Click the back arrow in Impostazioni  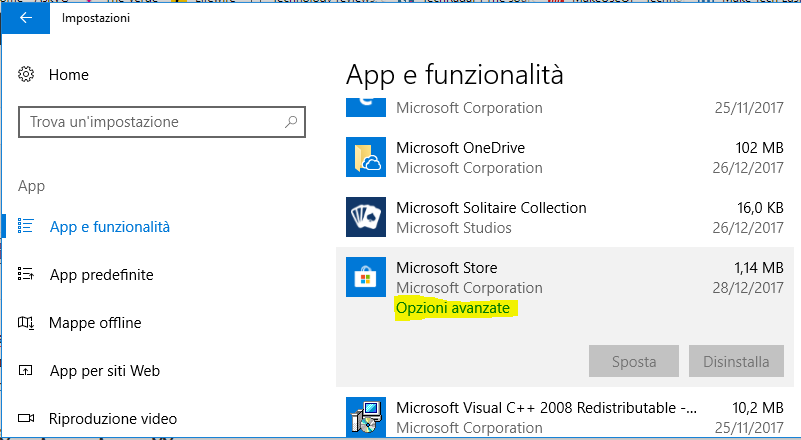[x=26, y=18]
